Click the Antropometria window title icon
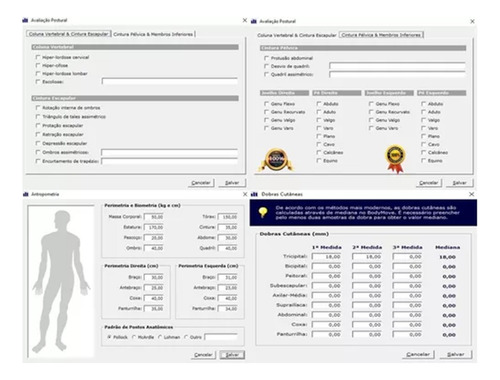 pyautogui.click(x=25, y=194)
